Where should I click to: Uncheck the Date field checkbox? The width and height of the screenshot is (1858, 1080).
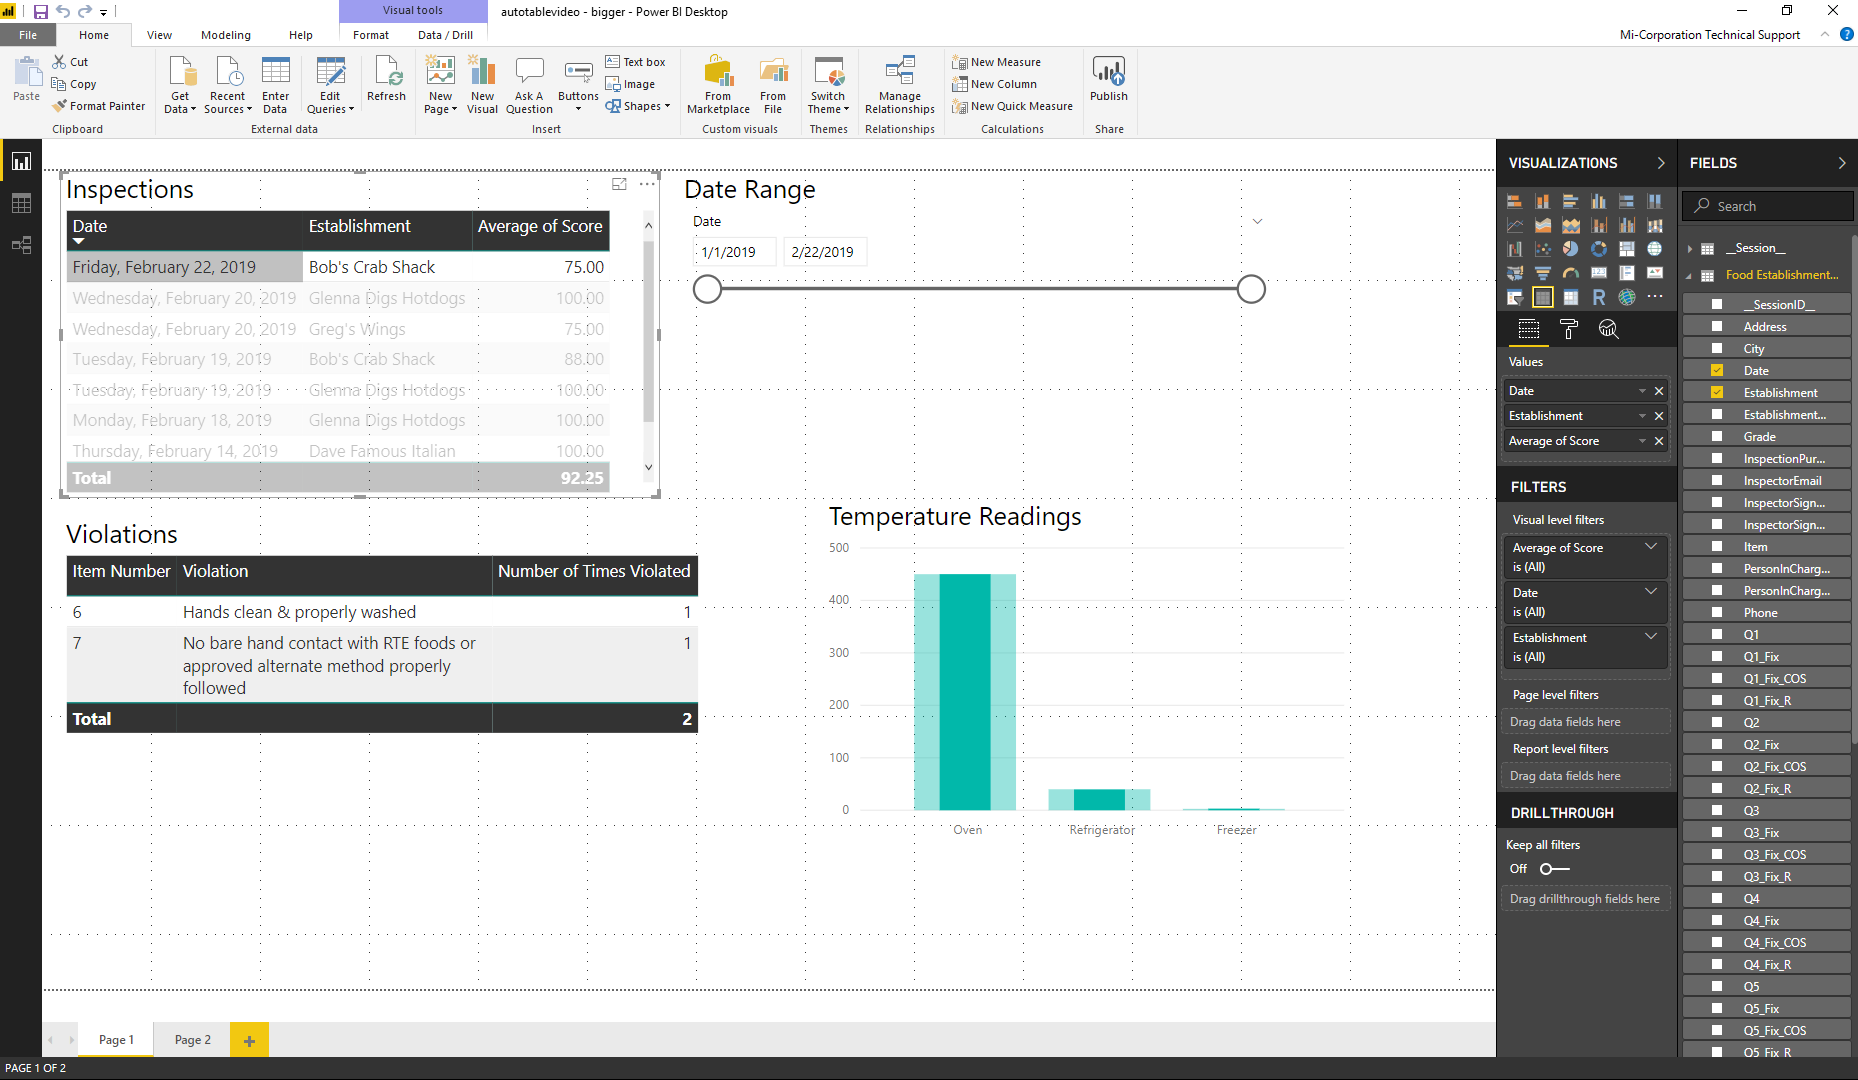point(1717,370)
